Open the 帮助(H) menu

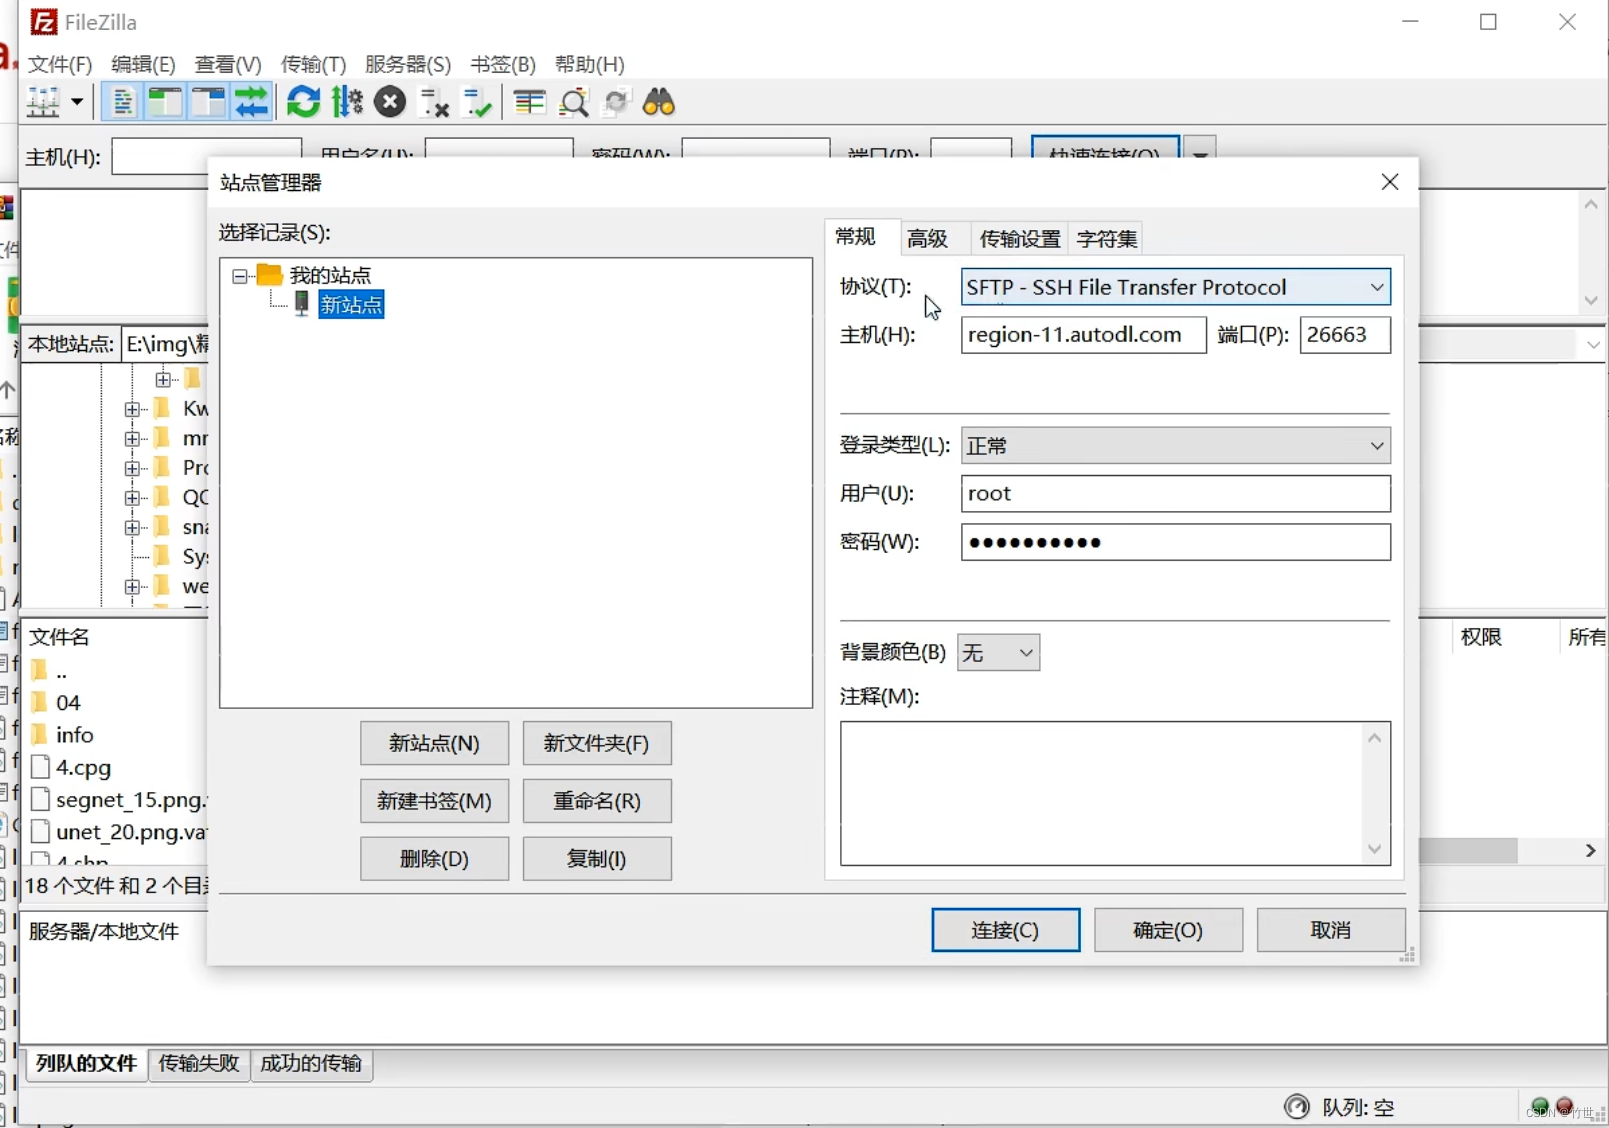click(590, 64)
